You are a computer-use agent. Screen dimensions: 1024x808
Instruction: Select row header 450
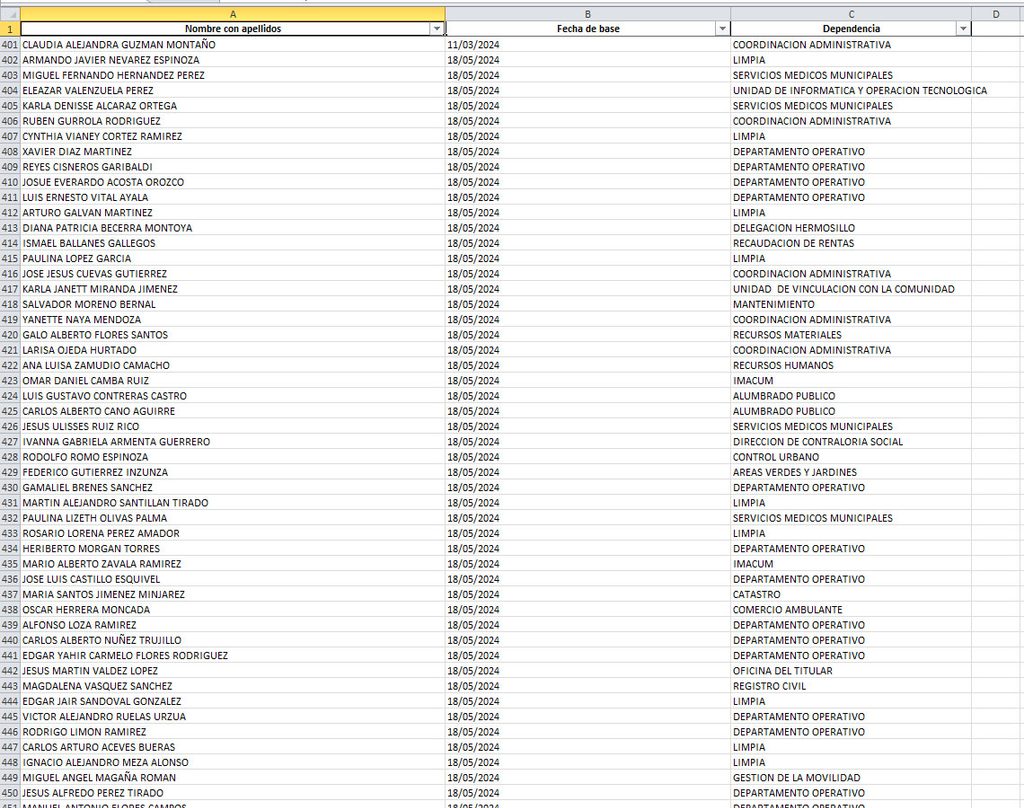(x=10, y=793)
